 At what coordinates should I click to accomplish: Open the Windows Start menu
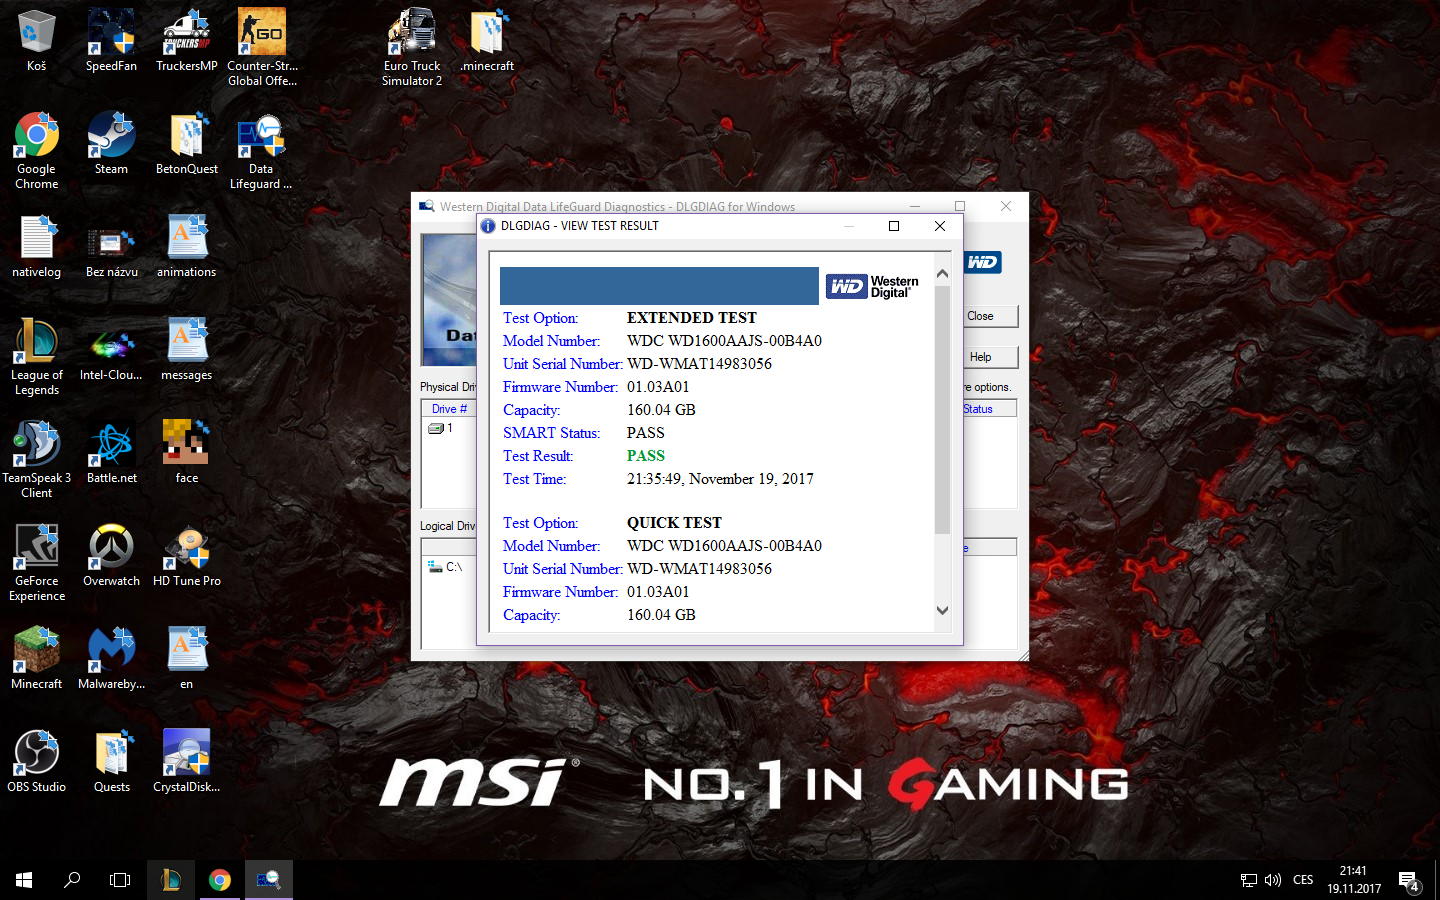click(24, 880)
